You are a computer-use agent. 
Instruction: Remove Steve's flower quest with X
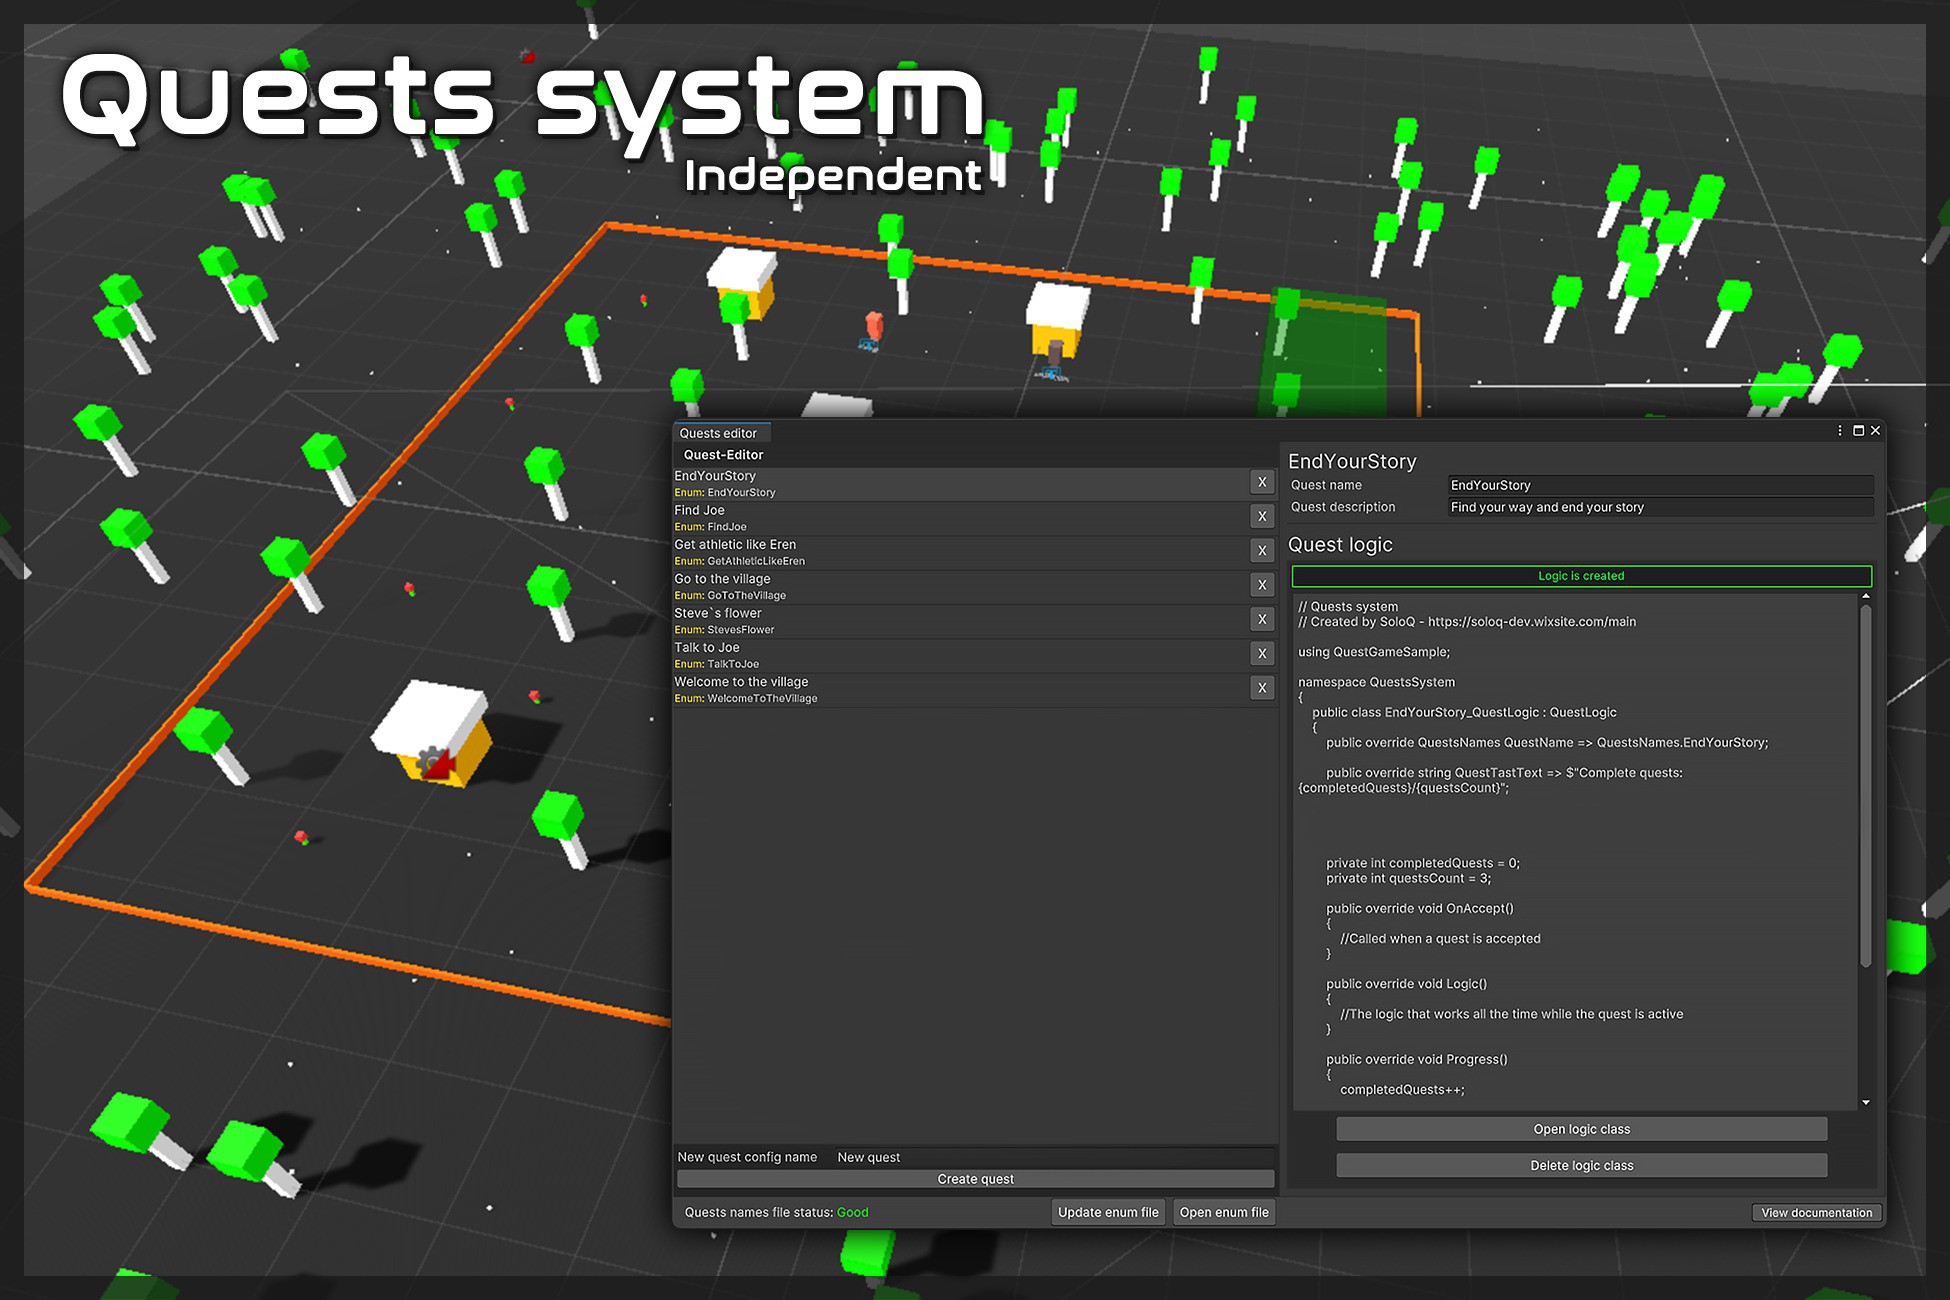[1262, 620]
